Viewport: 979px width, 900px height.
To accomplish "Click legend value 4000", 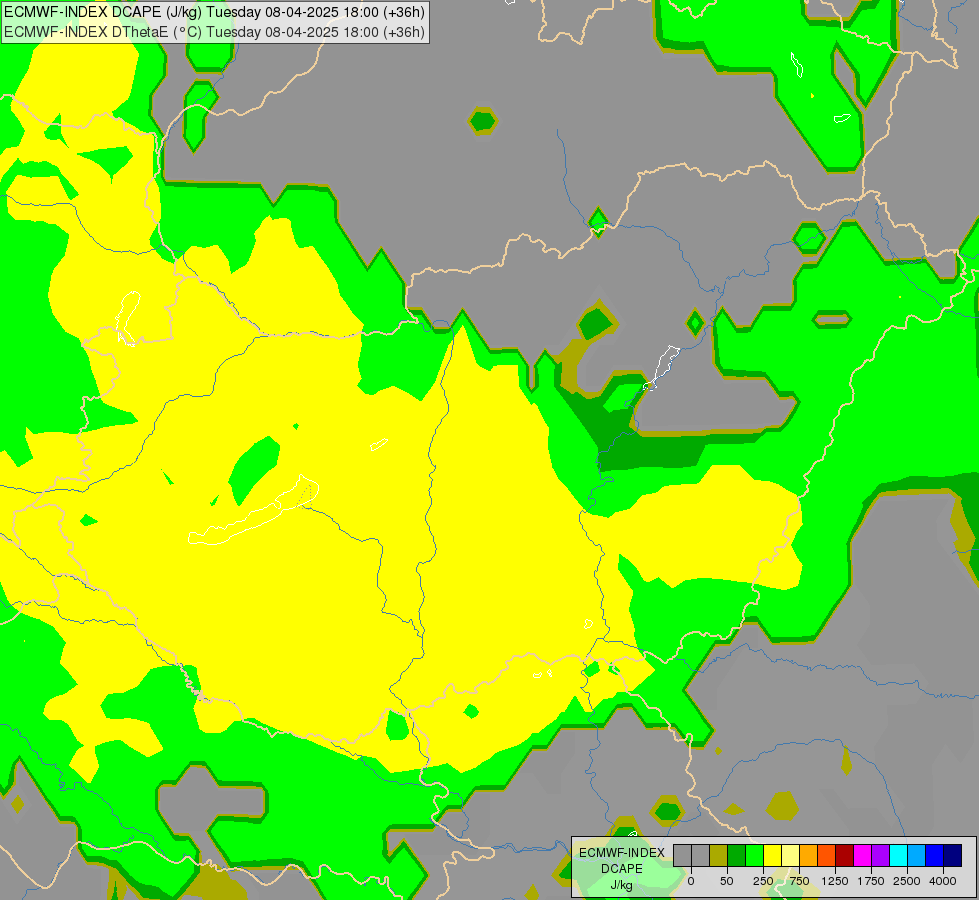I will 943,881.
